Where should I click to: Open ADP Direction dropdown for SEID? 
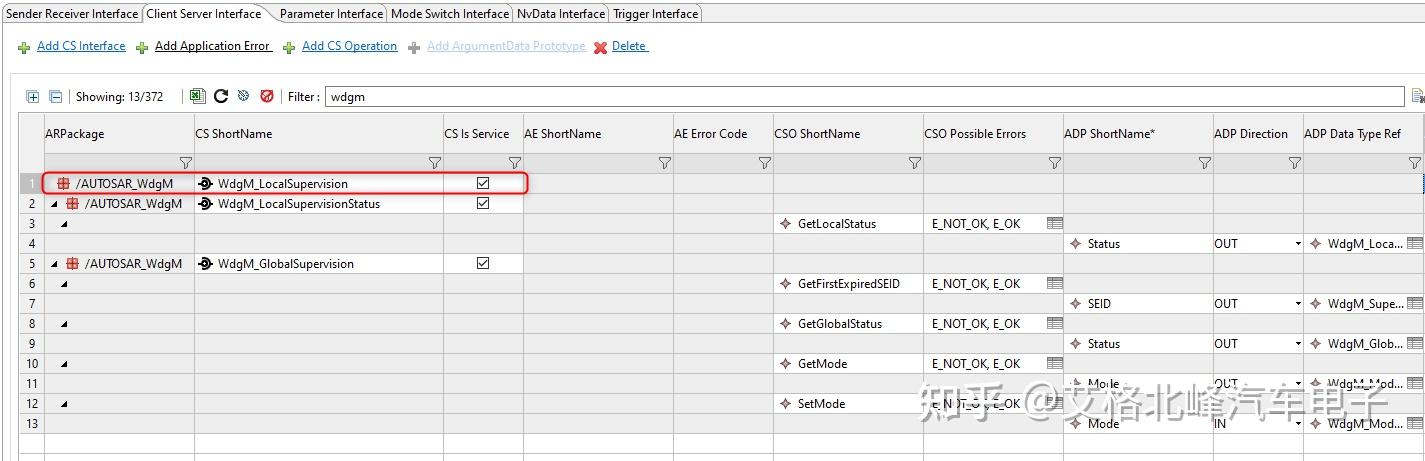click(1298, 304)
